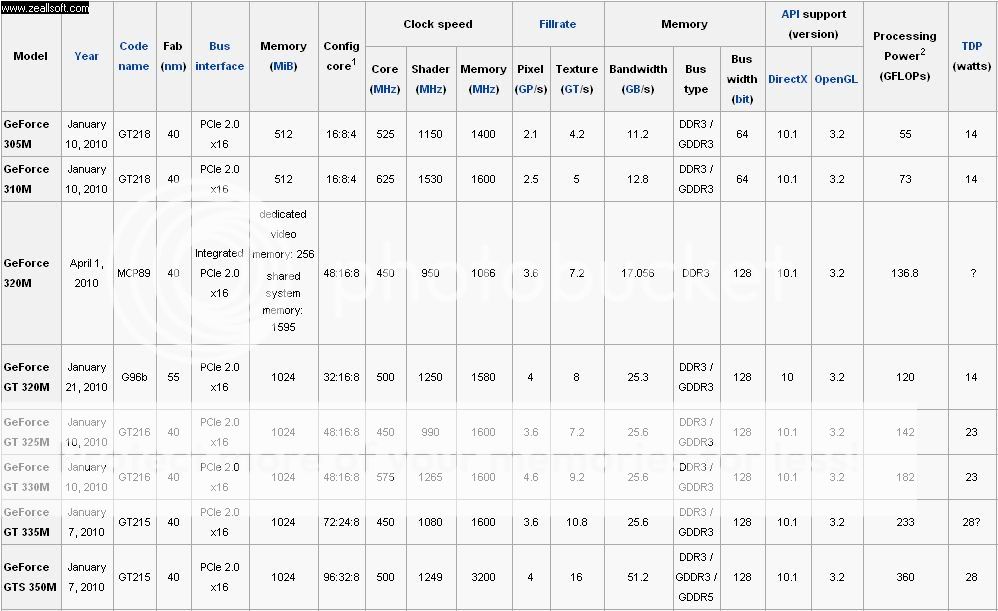The image size is (998, 611).
Task: Select the GeForce 305M model cell
Action: pos(26,134)
